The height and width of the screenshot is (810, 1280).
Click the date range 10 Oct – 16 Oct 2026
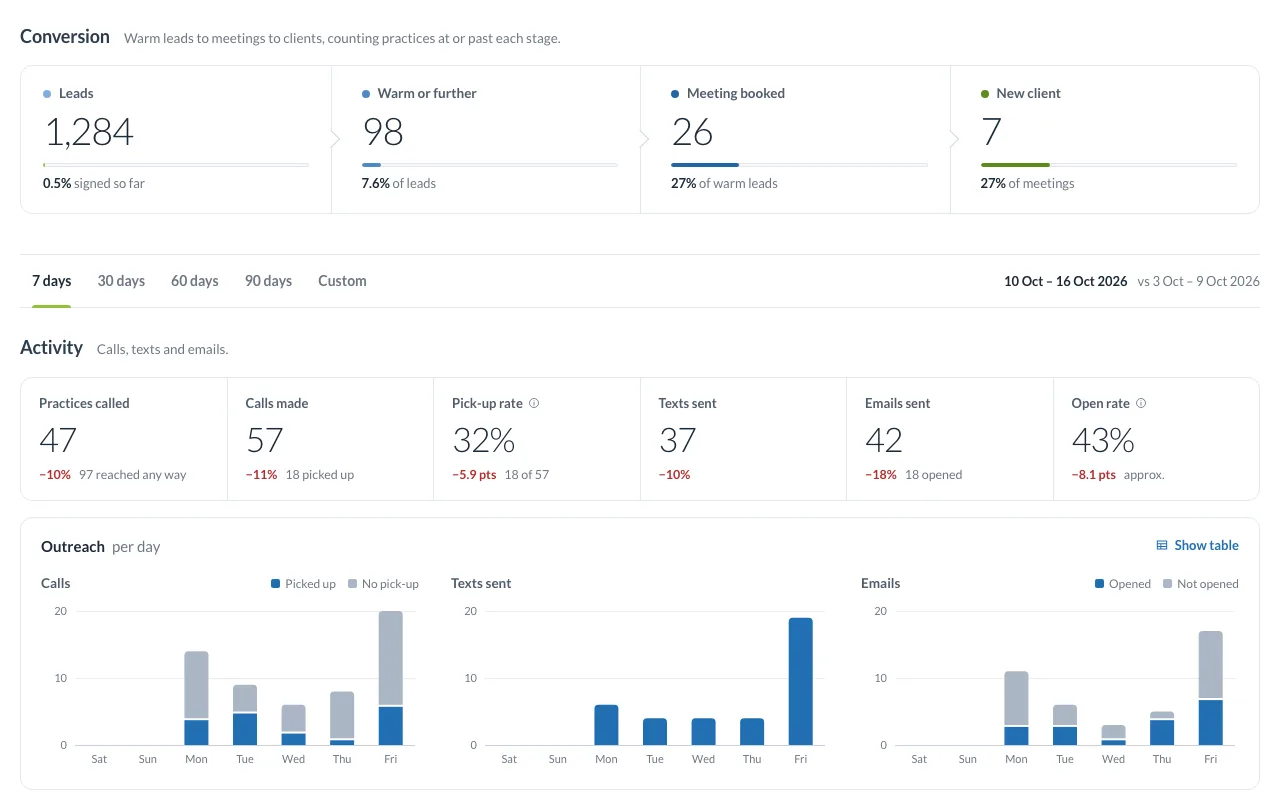[x=1066, y=281]
